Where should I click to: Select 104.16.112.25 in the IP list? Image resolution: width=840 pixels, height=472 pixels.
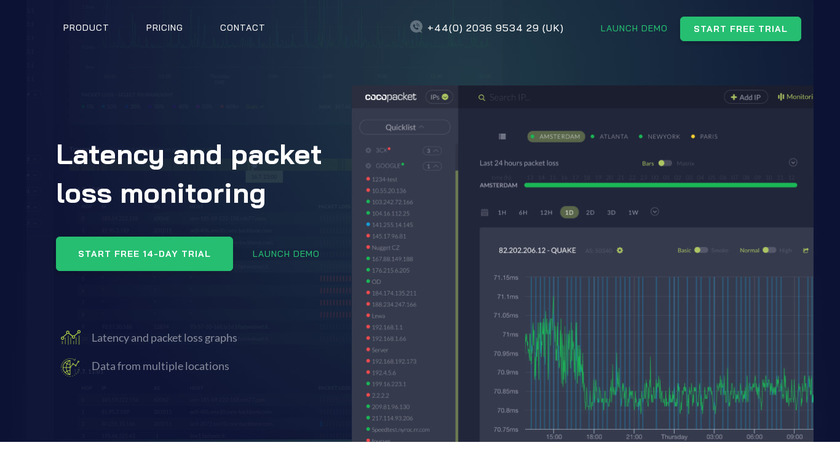pyautogui.click(x=391, y=213)
